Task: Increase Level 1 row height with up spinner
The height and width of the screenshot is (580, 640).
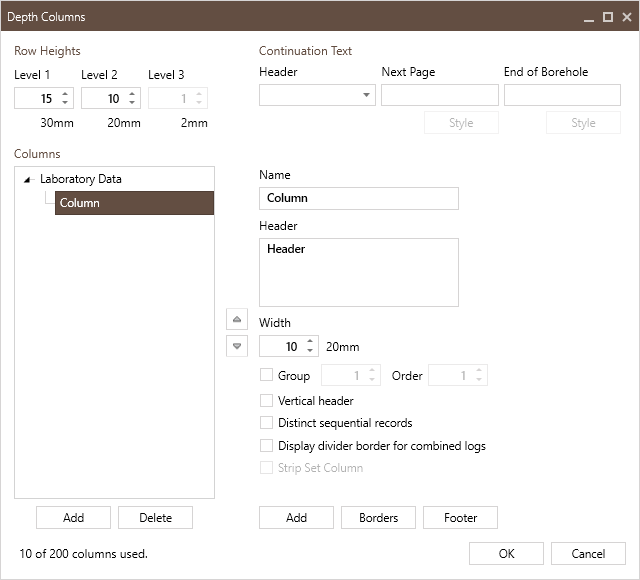Action: pos(65,94)
